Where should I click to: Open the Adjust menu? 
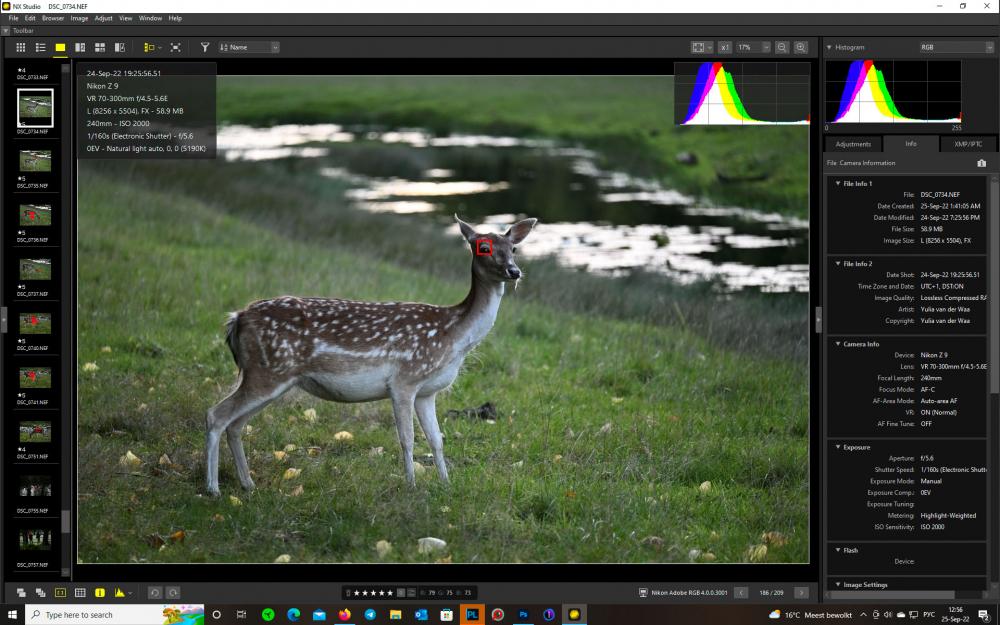point(103,18)
